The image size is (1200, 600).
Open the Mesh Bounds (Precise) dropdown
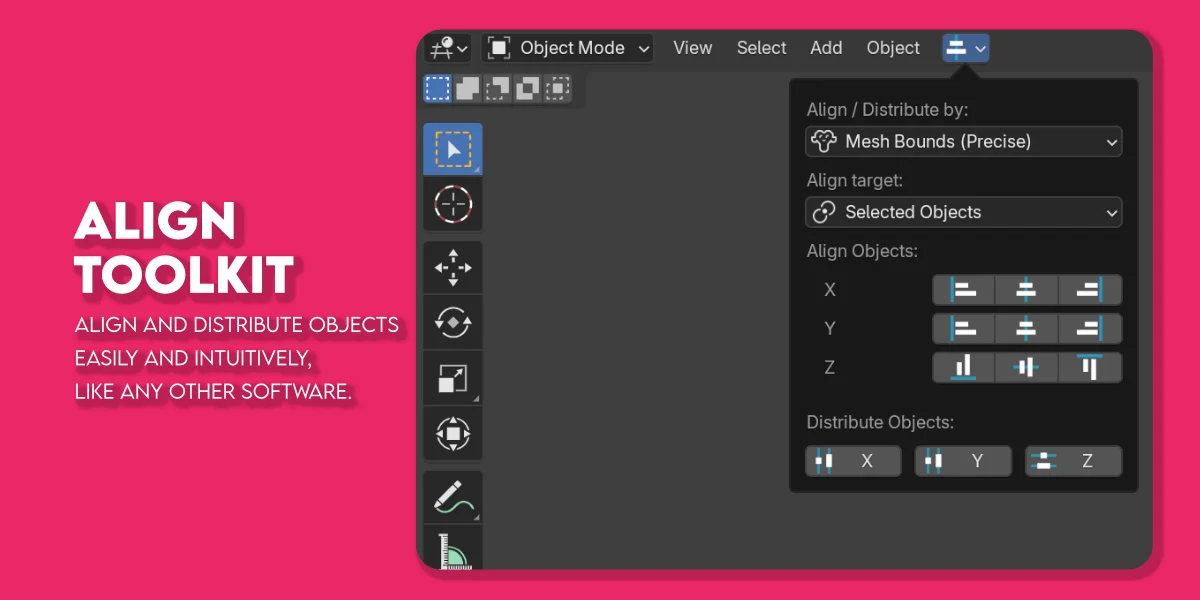pyautogui.click(x=963, y=141)
